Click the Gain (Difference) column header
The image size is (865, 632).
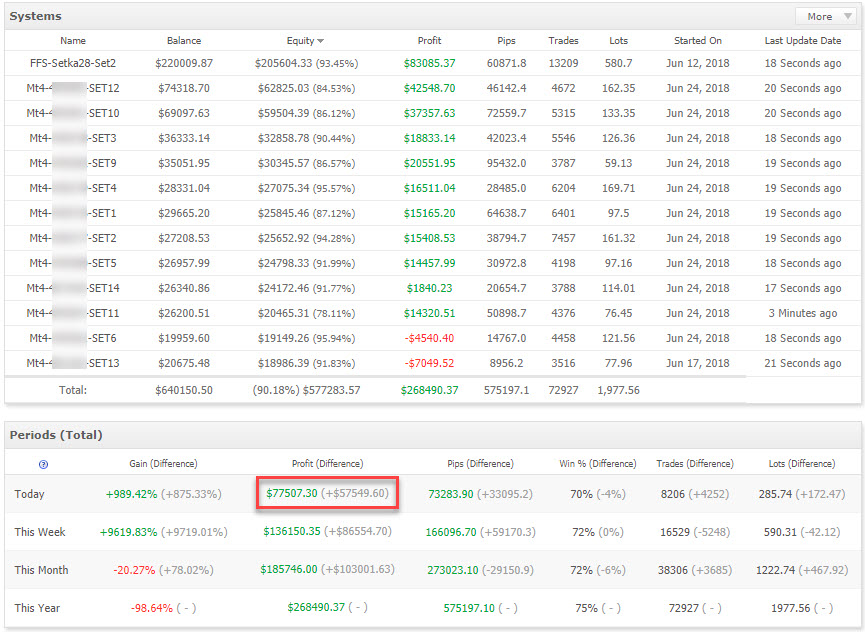pyautogui.click(x=163, y=464)
